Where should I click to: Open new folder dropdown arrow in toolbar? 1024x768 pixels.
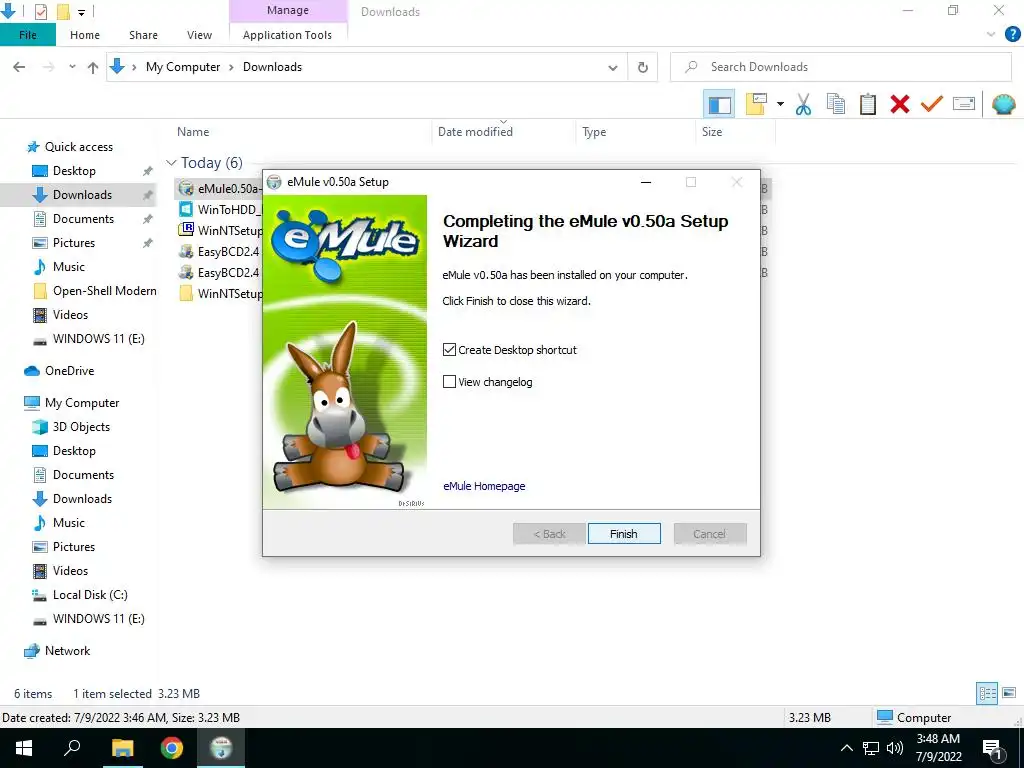tap(780, 104)
